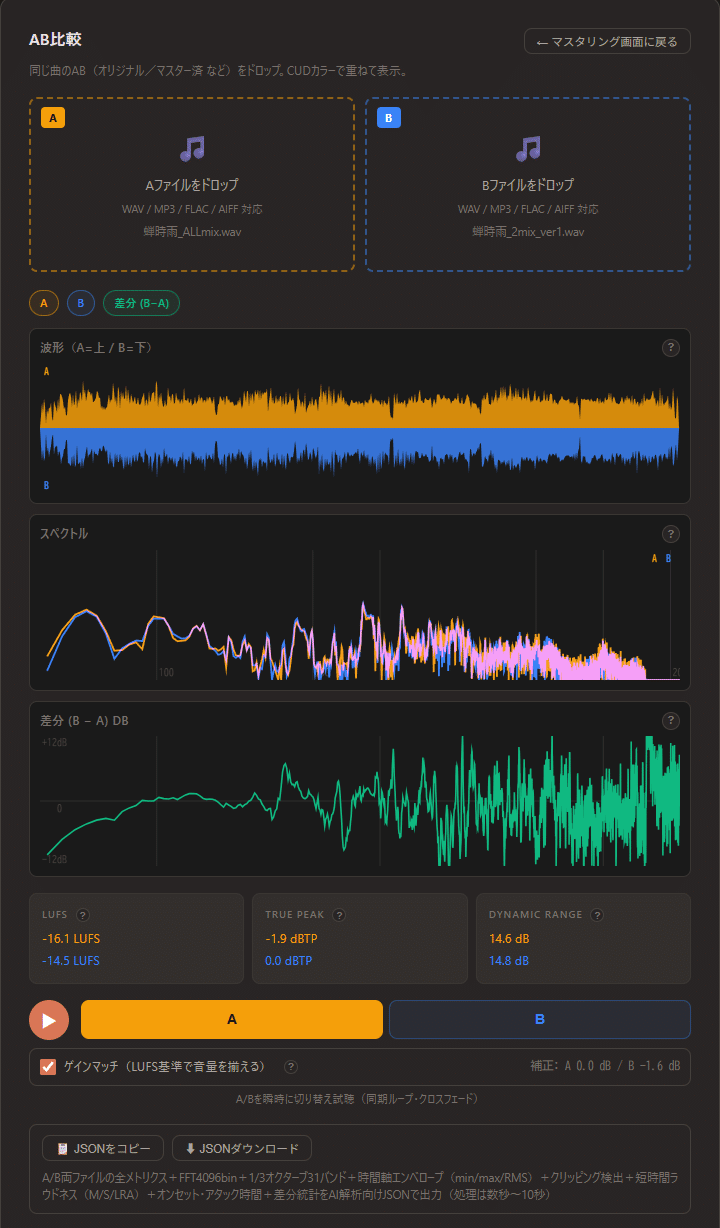Image resolution: width=720 pixels, height=1228 pixels.
Task: Click the +12dB axis label
Action: 55,743
